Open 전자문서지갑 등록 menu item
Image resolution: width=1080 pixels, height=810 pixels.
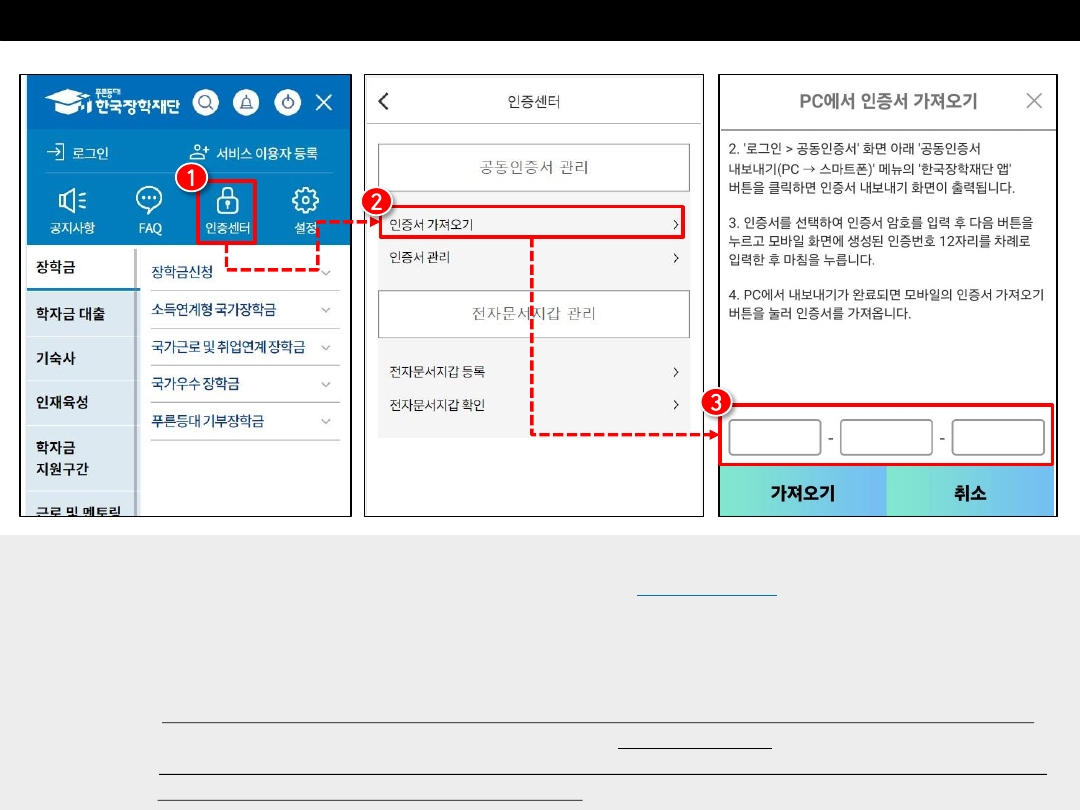point(534,372)
